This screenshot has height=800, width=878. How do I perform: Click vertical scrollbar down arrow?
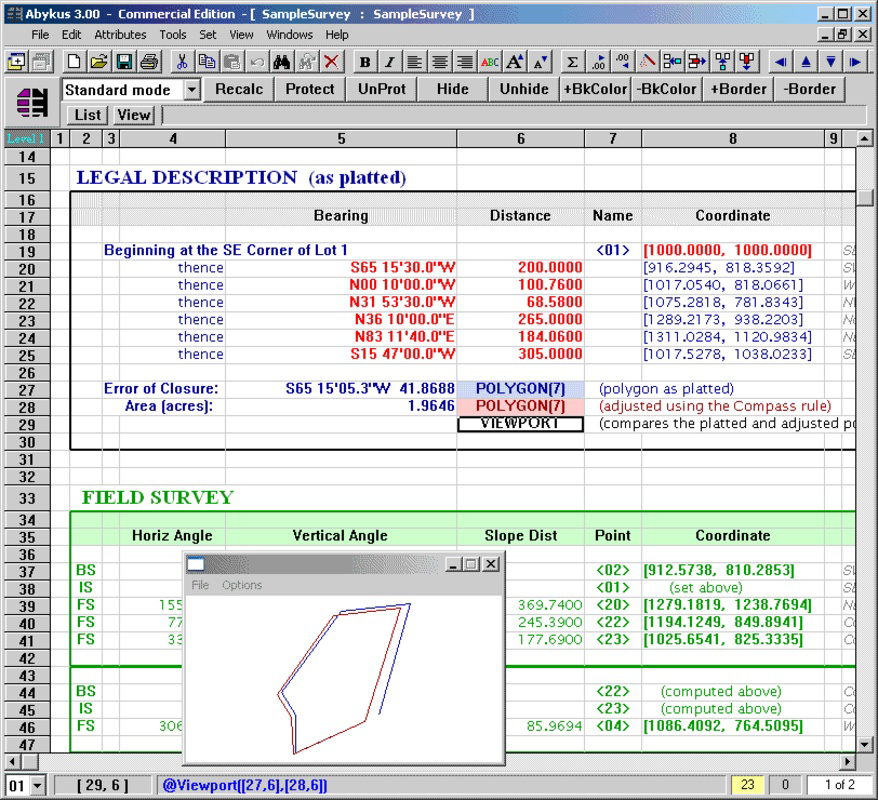865,745
